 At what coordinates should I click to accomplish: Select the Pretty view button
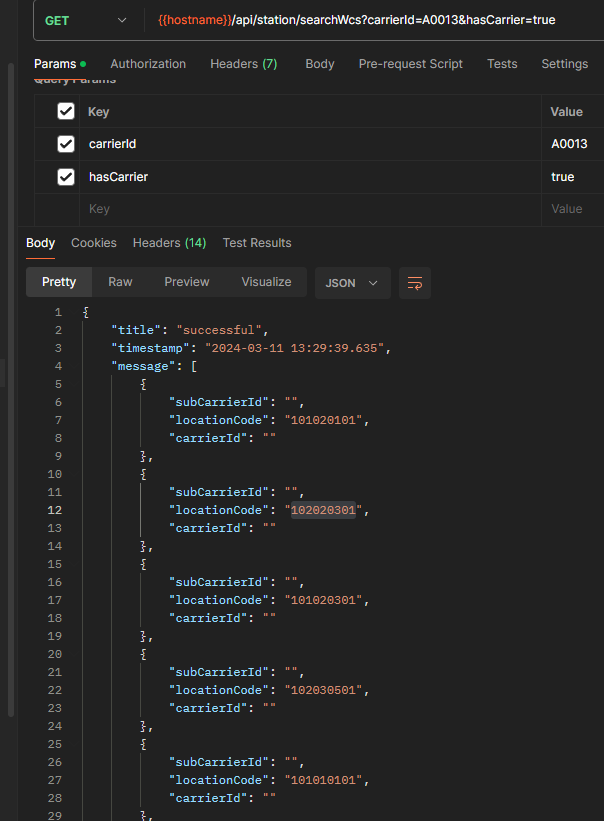click(59, 282)
